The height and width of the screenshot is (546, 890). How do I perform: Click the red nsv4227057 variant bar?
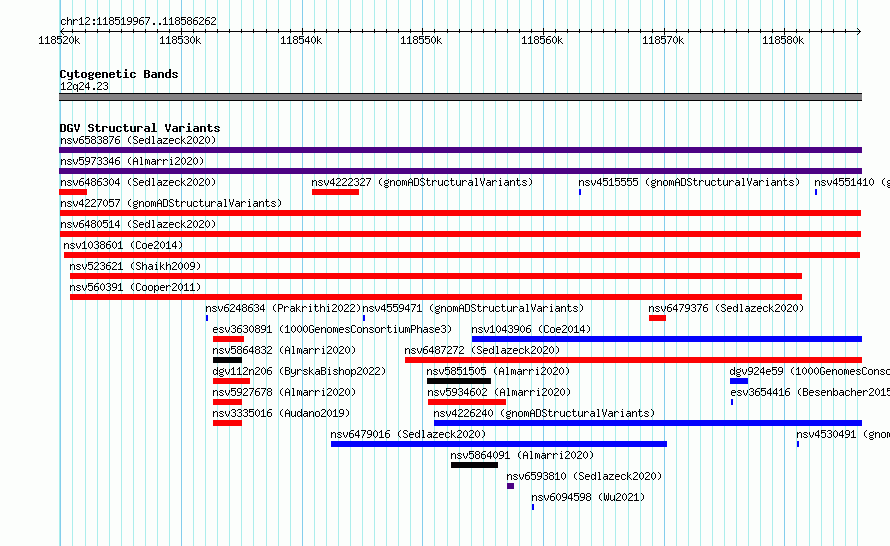coord(460,213)
